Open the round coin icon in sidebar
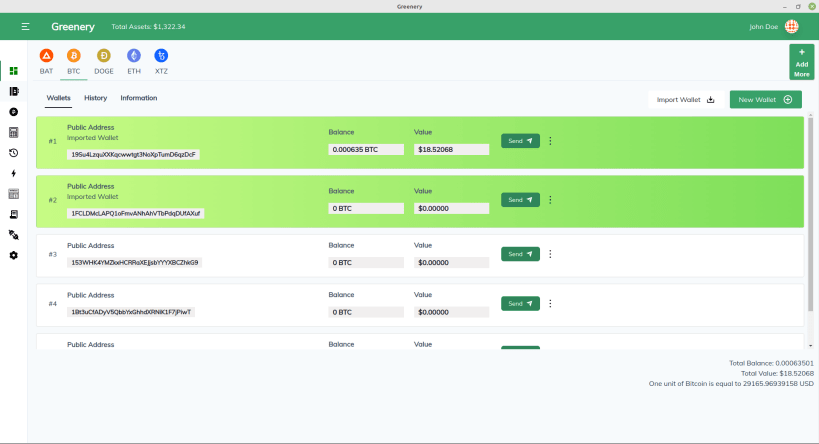Image resolution: width=819 pixels, height=444 pixels. click(14, 112)
